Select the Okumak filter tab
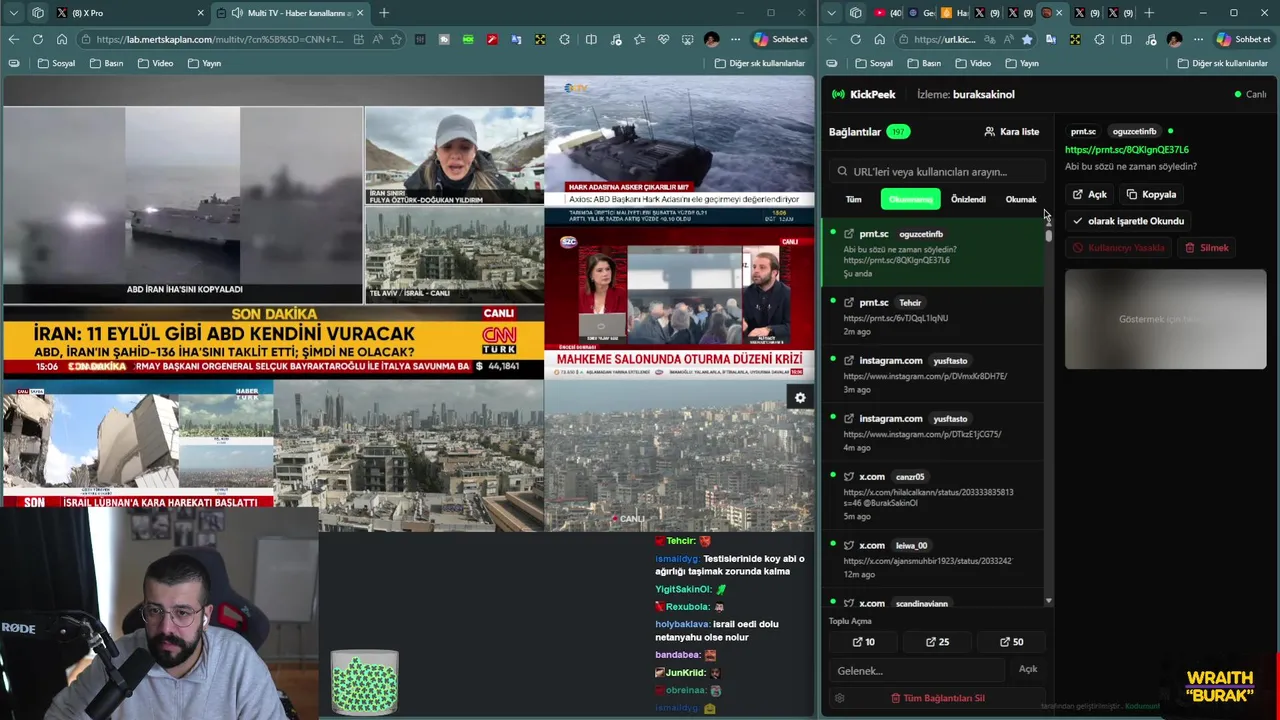 pos(1020,199)
